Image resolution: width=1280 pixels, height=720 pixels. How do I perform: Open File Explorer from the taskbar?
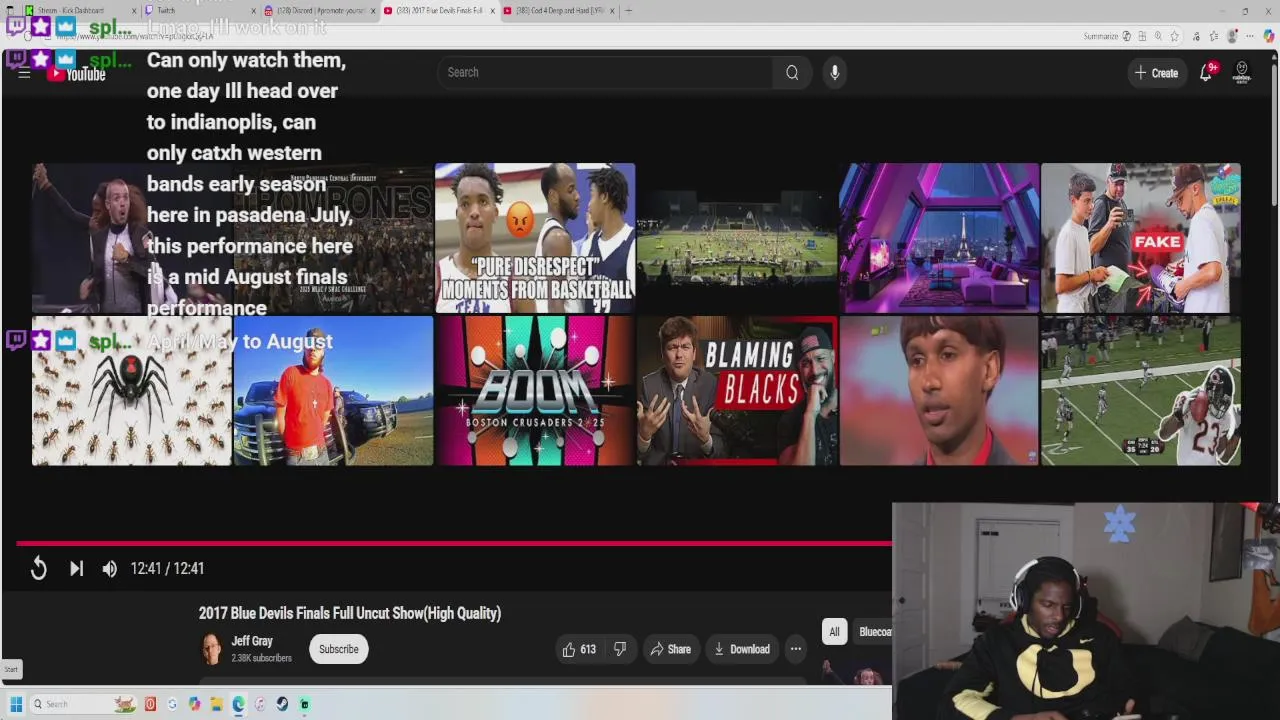coord(216,704)
